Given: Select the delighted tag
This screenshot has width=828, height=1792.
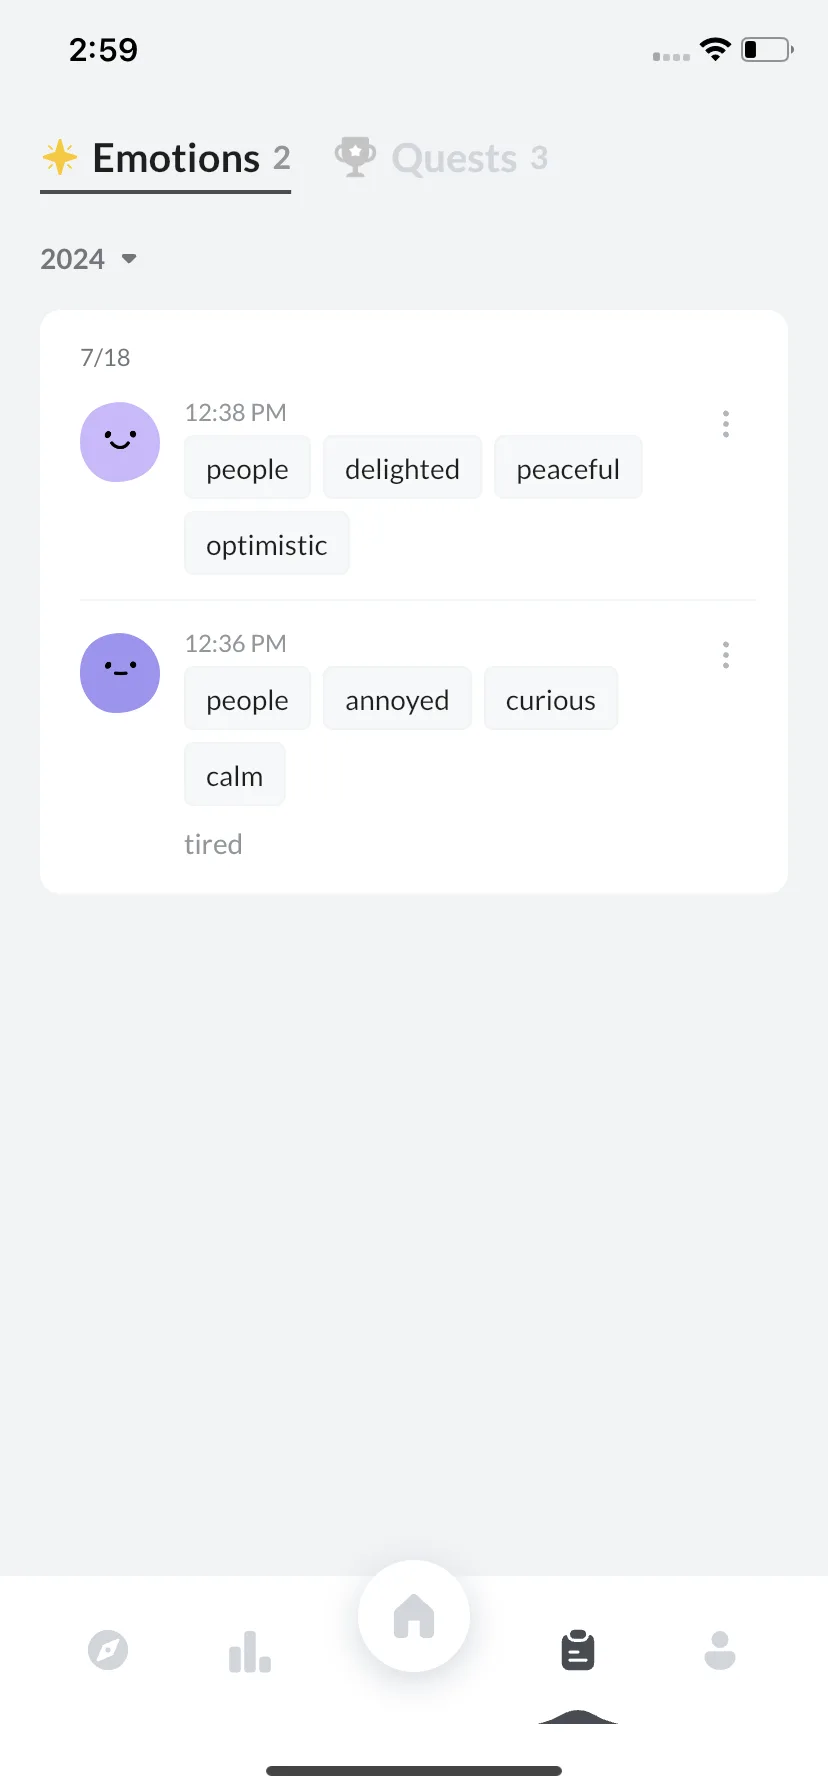Looking at the screenshot, I should [x=402, y=468].
